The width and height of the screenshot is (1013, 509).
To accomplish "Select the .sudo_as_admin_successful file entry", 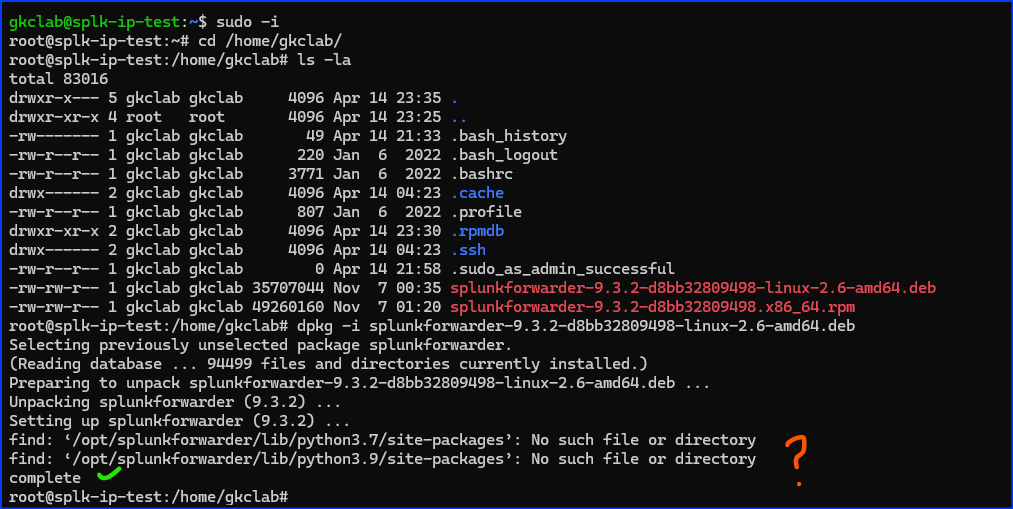I will click(562, 269).
